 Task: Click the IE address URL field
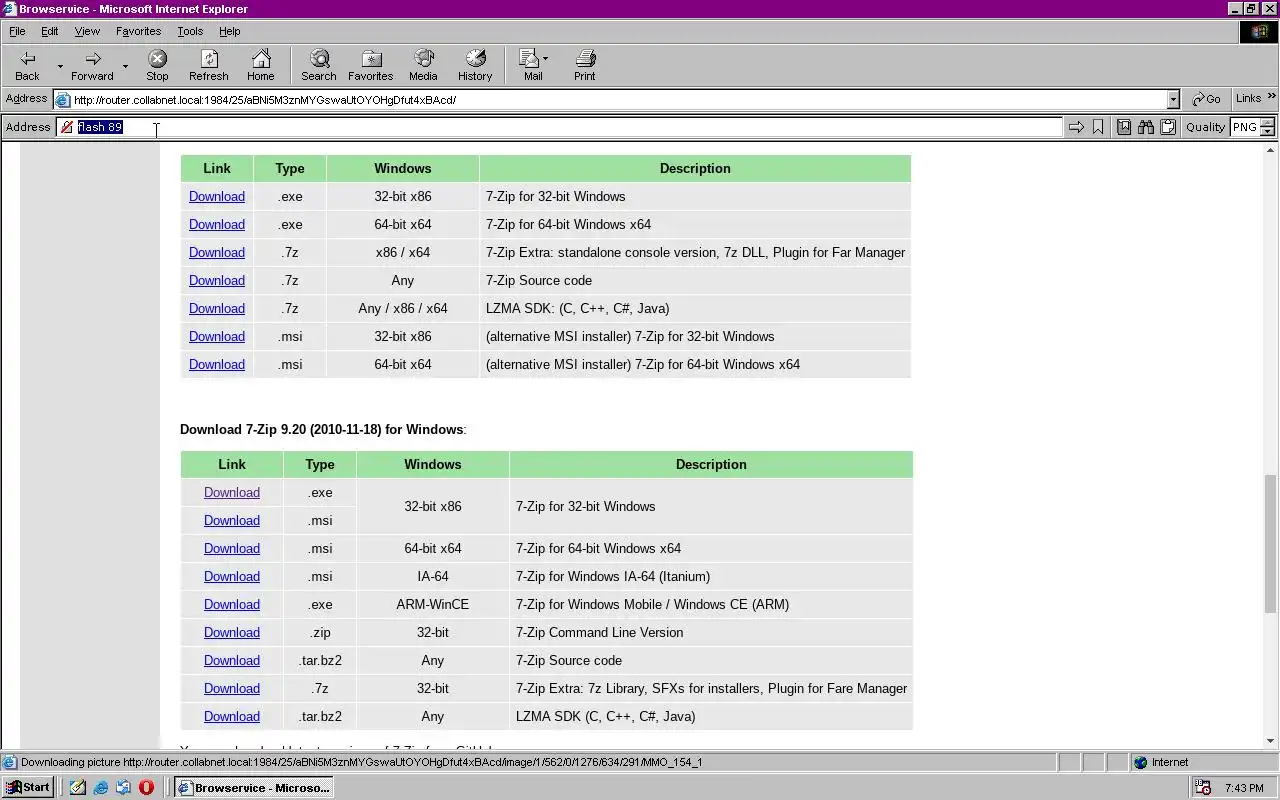point(618,100)
